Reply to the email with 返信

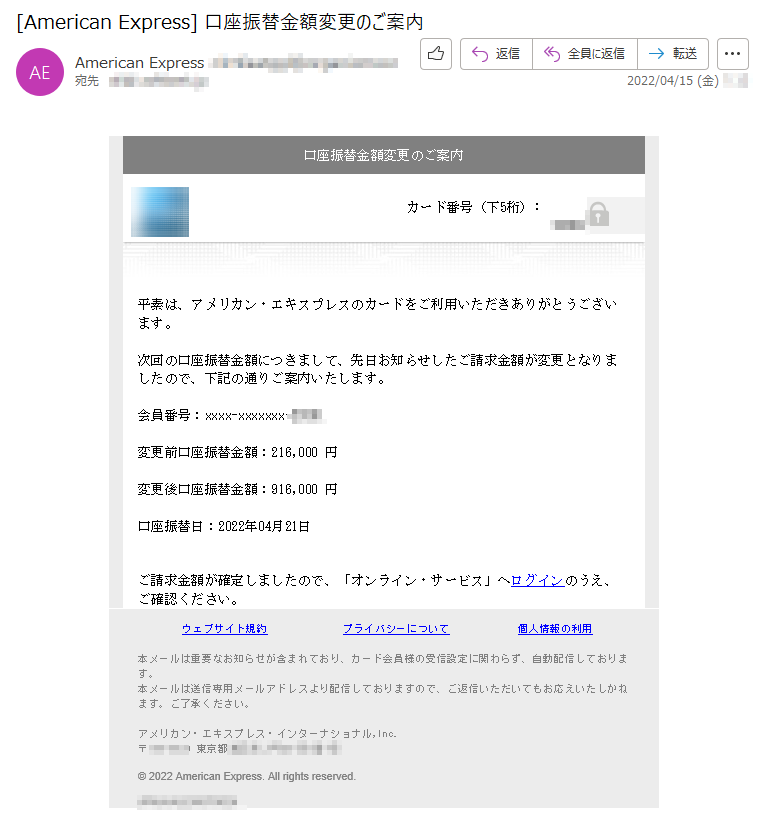[496, 53]
